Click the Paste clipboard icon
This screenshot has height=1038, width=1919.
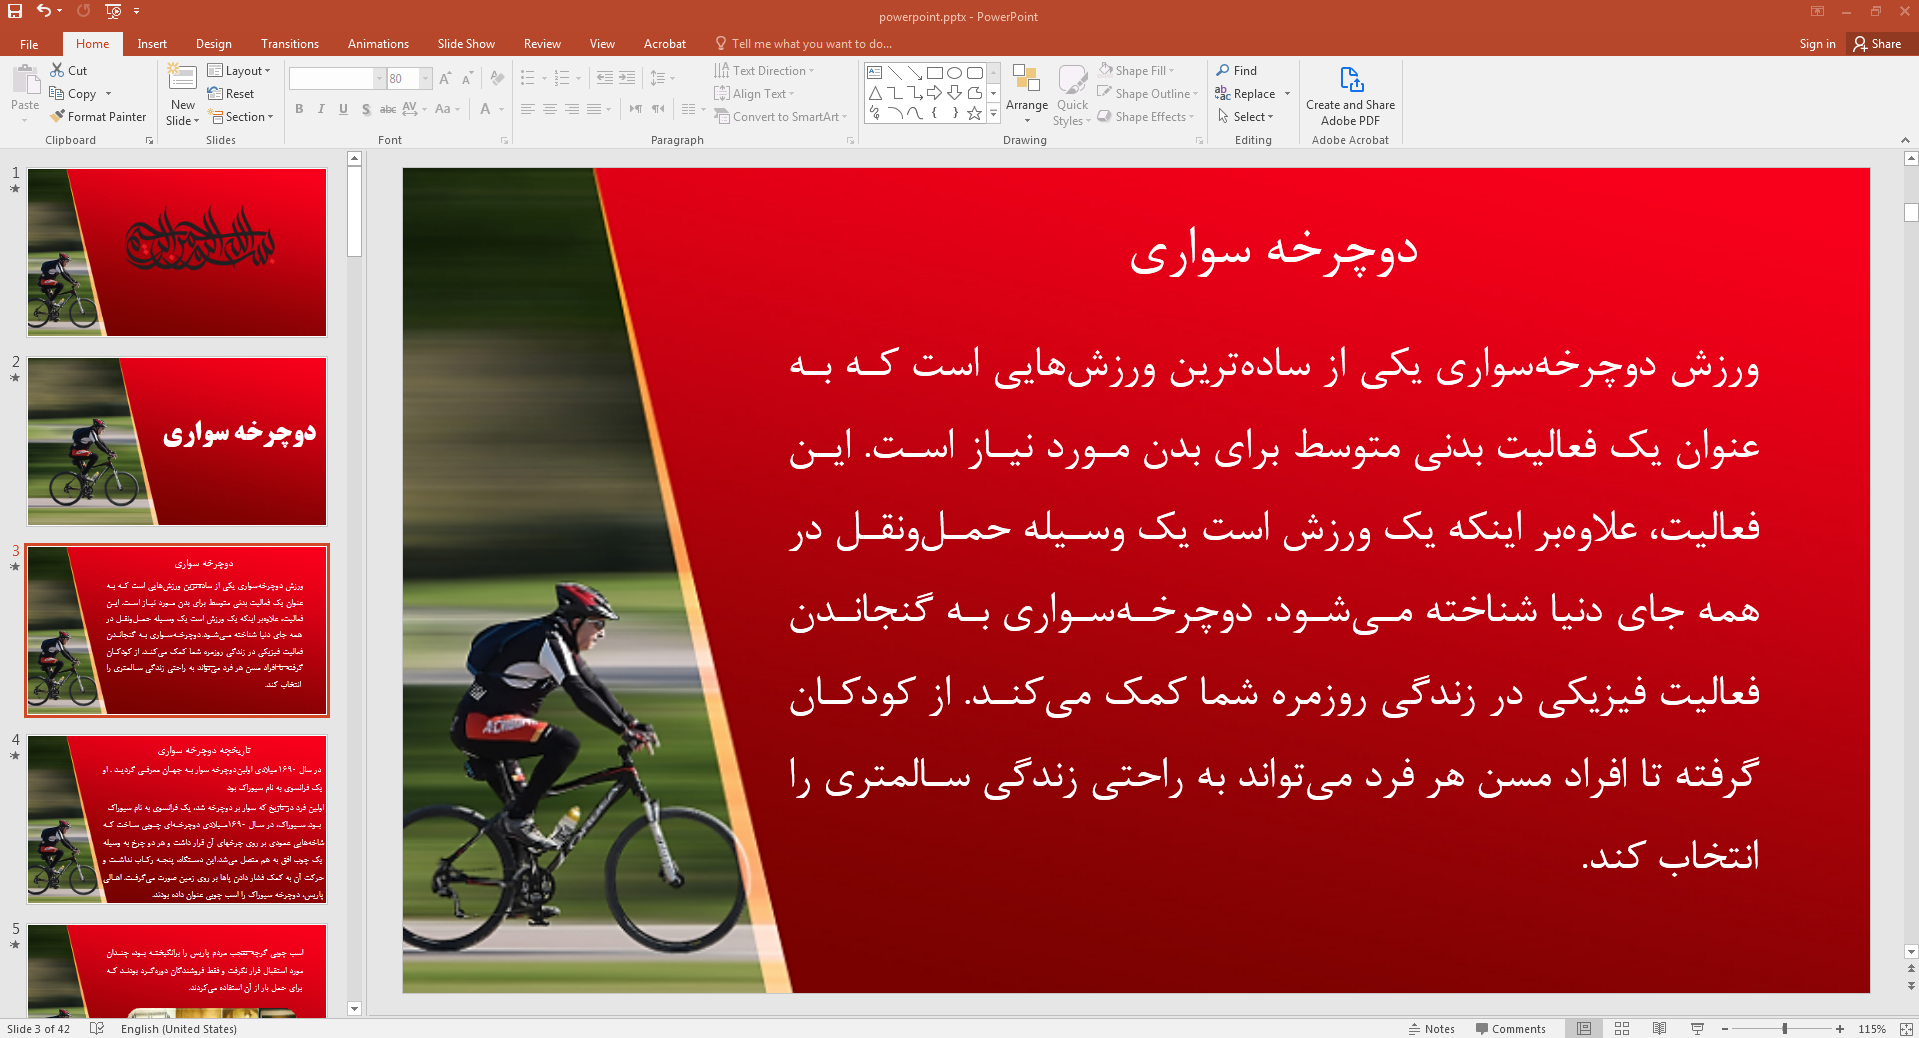coord(25,79)
